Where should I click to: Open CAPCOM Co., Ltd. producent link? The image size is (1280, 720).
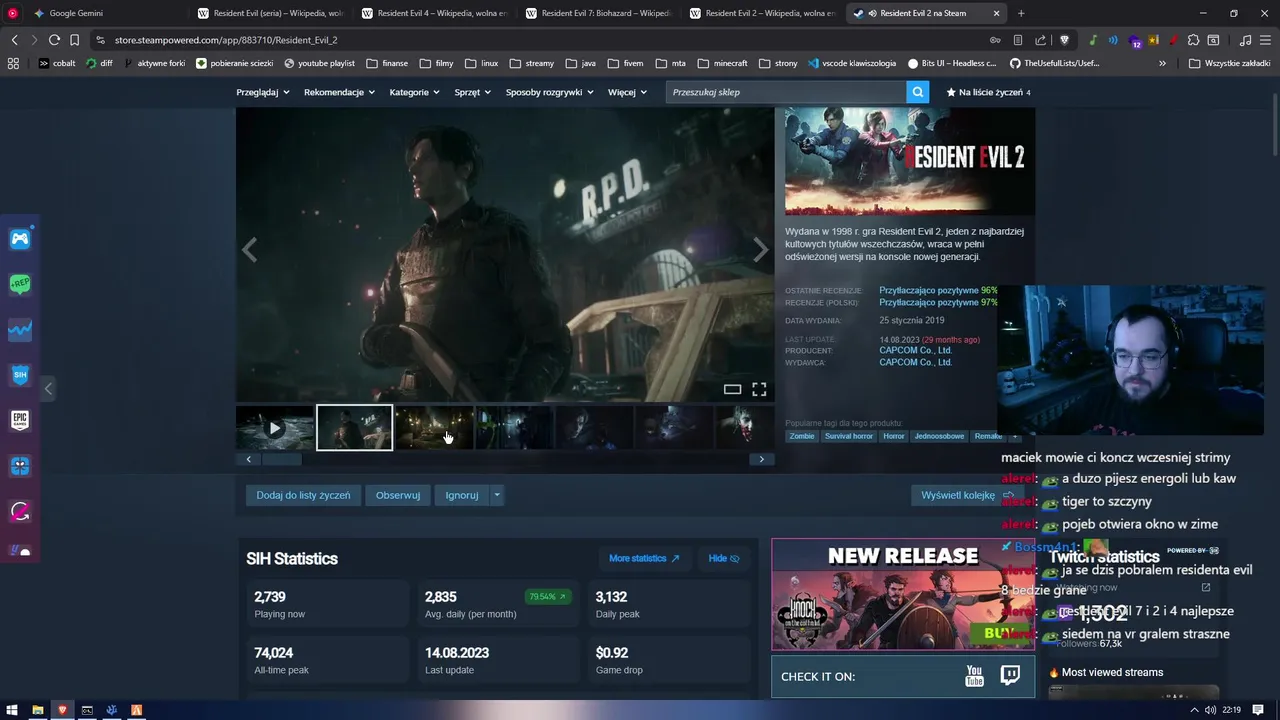(915, 351)
